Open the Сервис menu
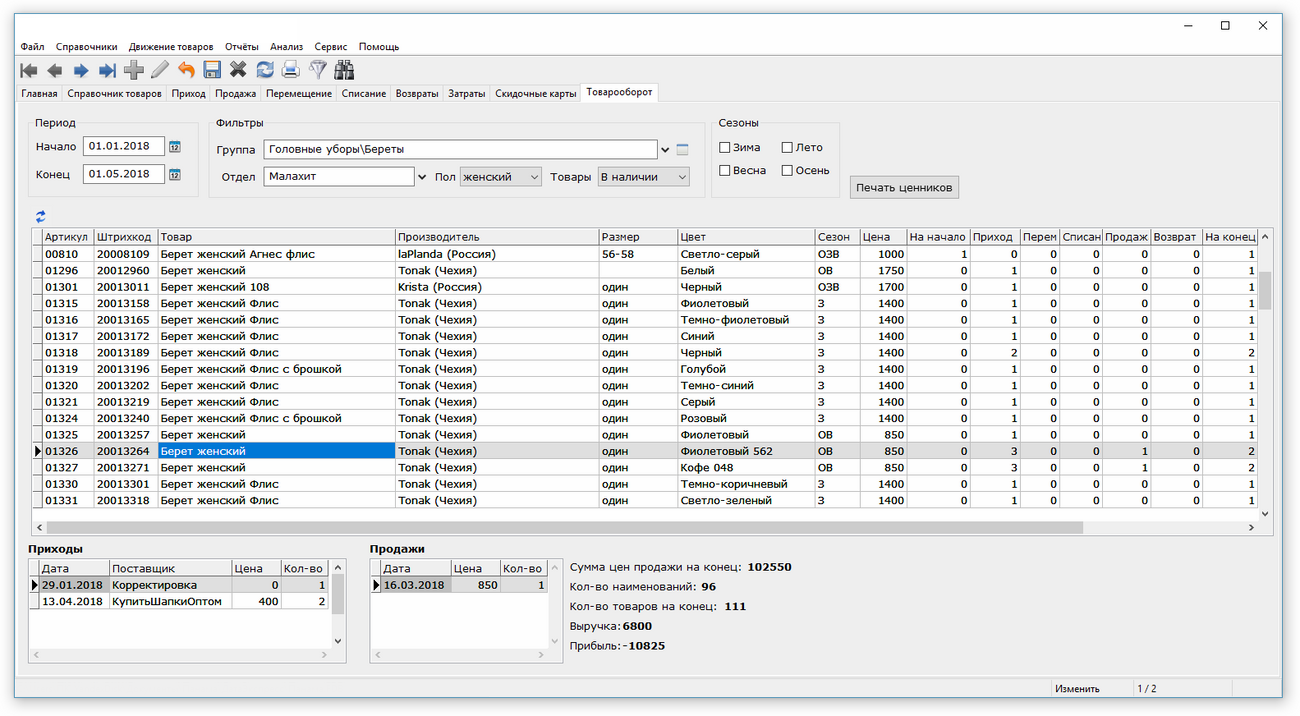 [x=331, y=47]
